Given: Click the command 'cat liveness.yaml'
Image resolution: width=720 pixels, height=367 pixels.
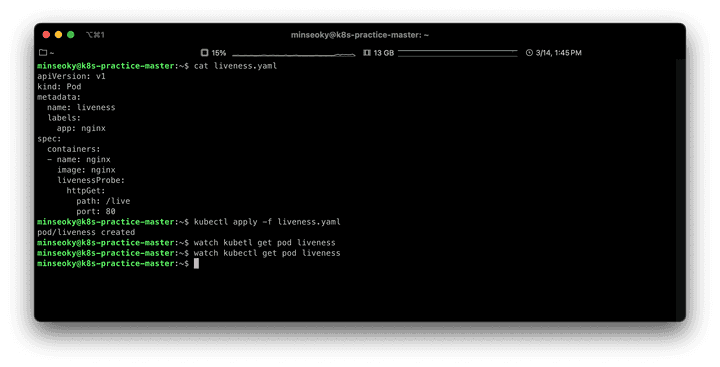Looking at the screenshot, I should pyautogui.click(x=235, y=66).
